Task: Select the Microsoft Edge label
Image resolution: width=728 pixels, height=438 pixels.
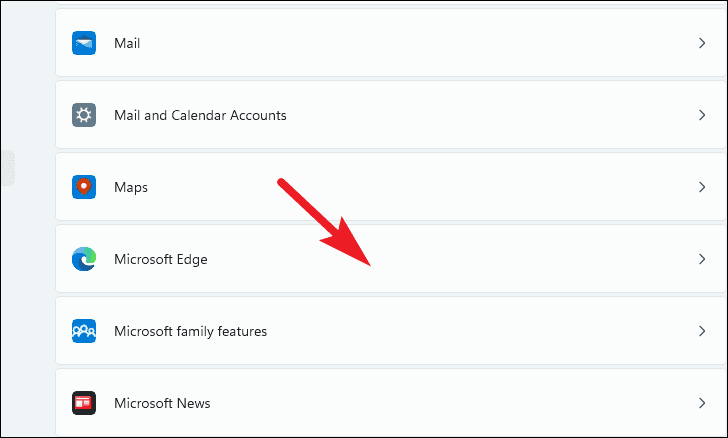Action: 161,260
